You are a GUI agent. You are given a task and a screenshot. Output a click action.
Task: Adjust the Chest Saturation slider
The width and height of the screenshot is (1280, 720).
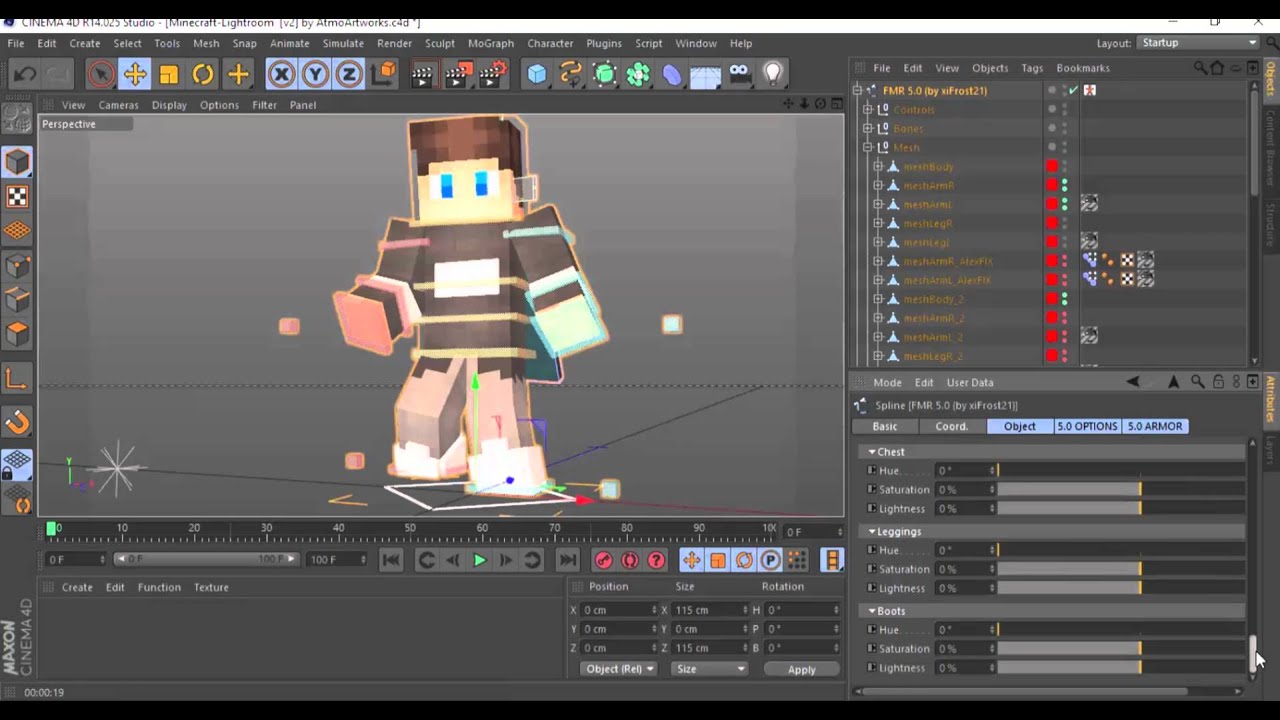[1120, 490]
